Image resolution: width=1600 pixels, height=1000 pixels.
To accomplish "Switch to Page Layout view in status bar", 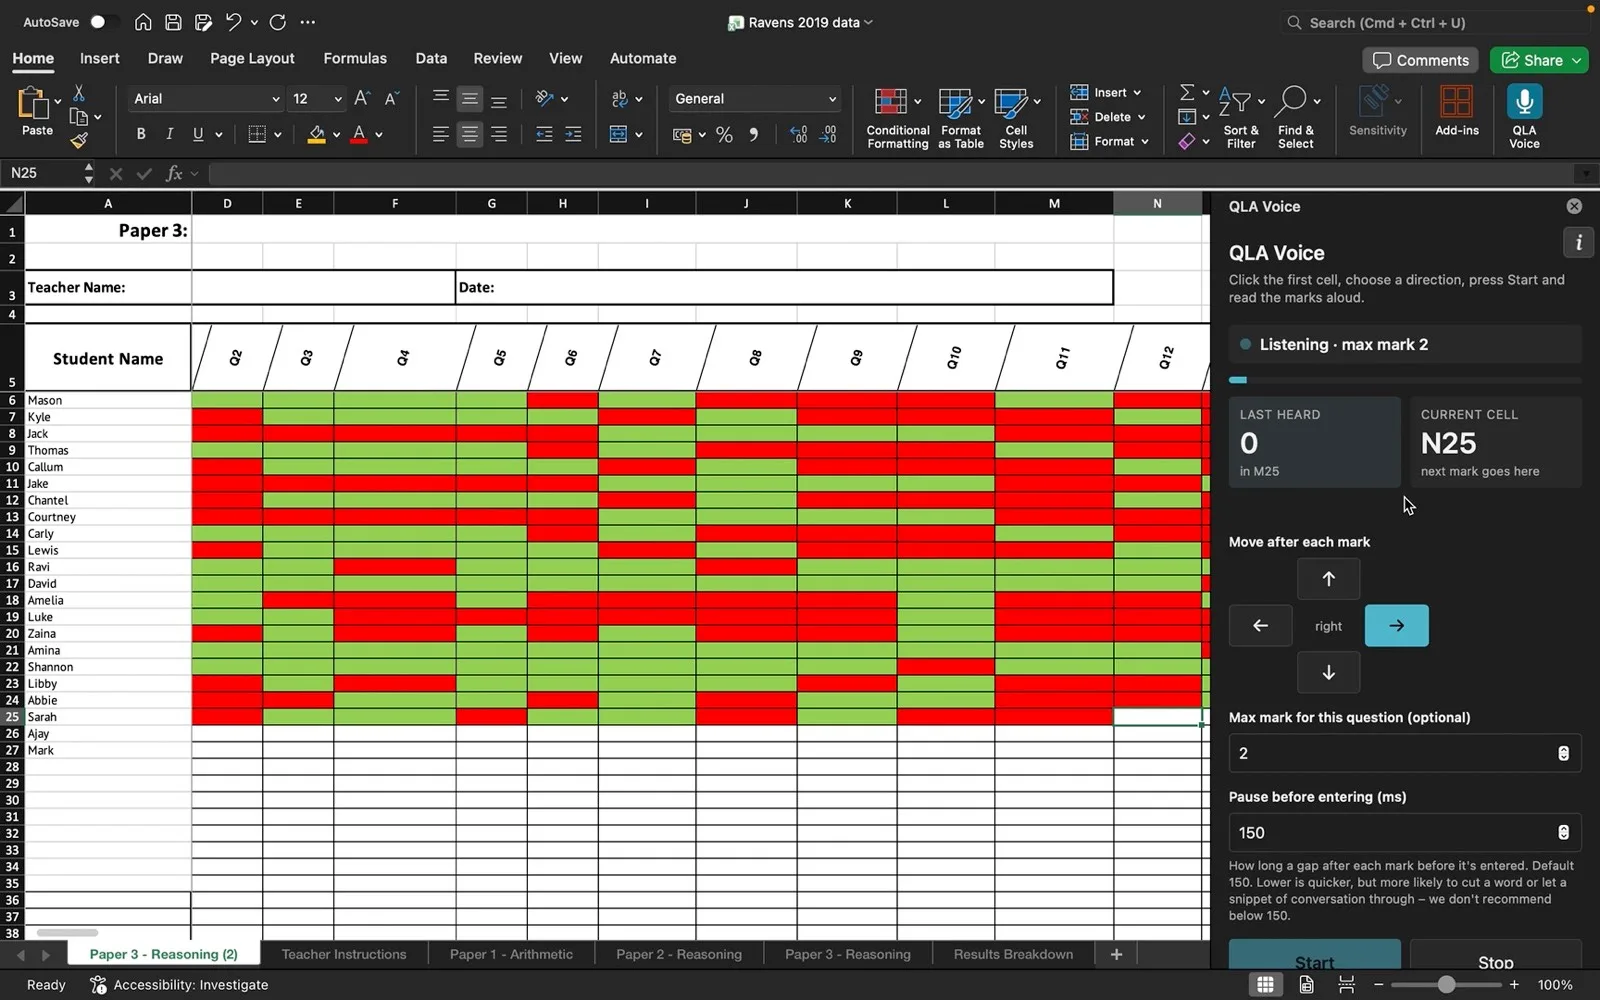I will point(1306,985).
